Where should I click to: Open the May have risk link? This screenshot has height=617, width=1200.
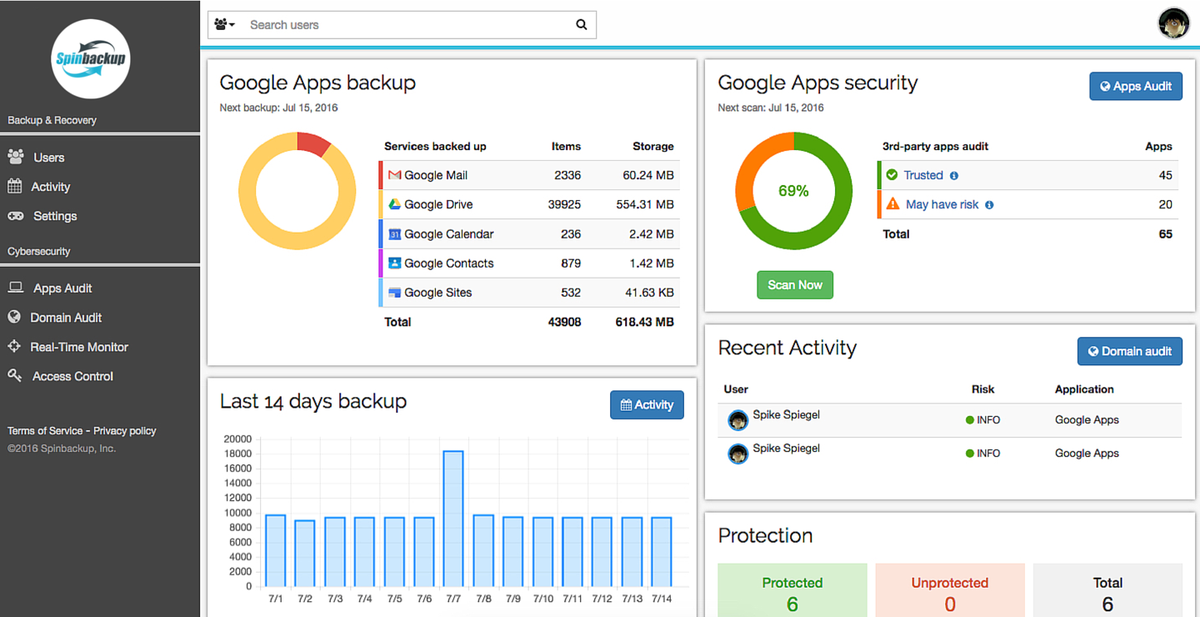943,204
